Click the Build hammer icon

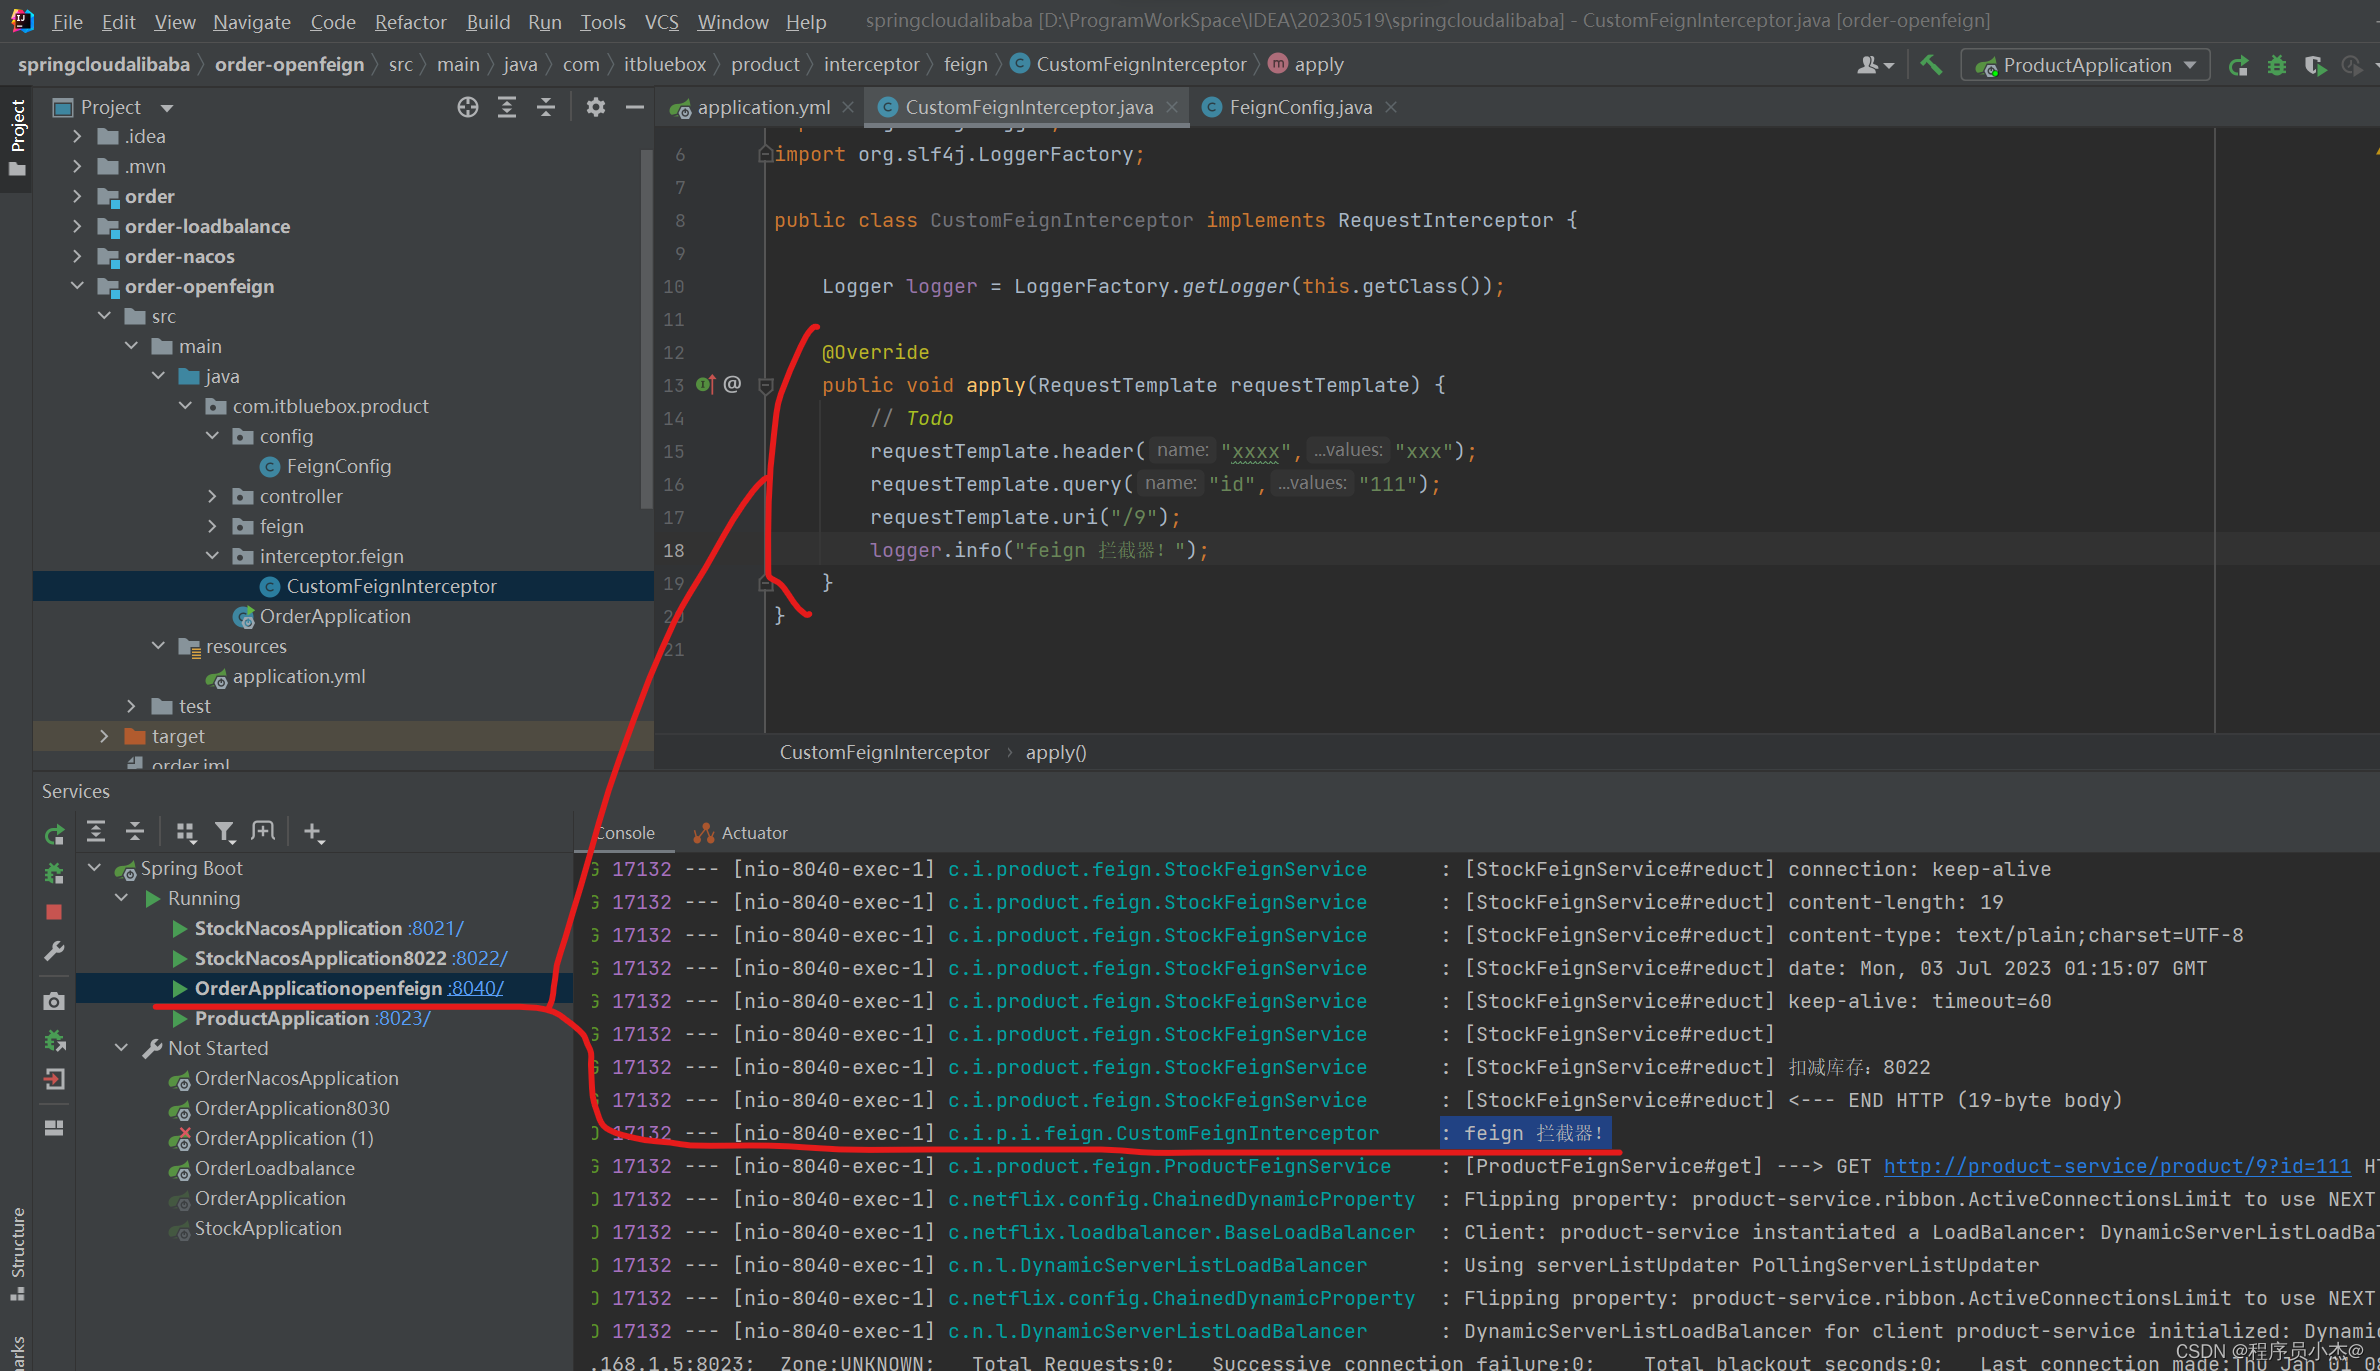[x=1931, y=65]
